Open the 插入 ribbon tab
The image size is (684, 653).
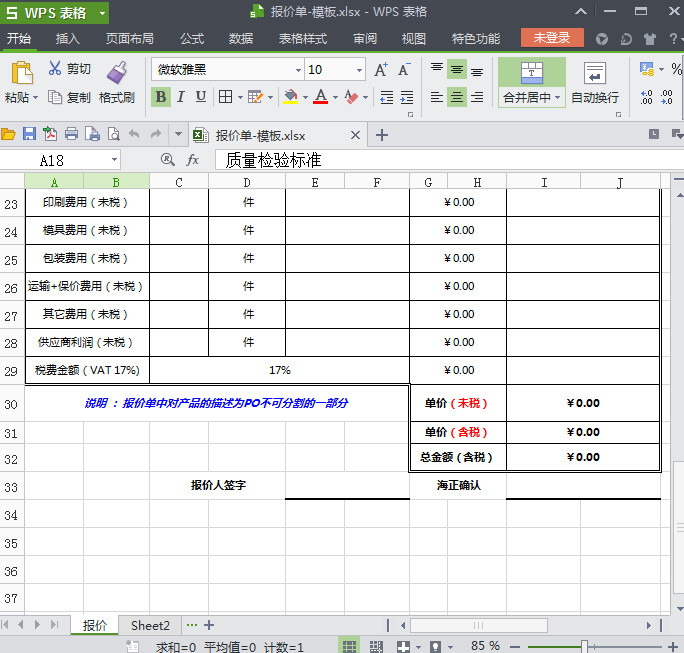tap(68, 39)
